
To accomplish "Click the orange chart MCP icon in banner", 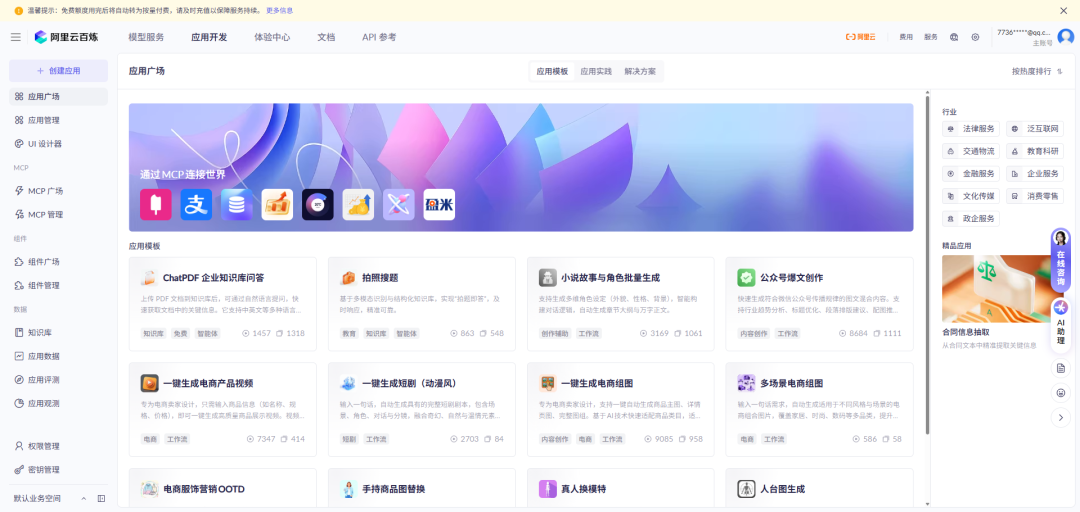I will (278, 205).
